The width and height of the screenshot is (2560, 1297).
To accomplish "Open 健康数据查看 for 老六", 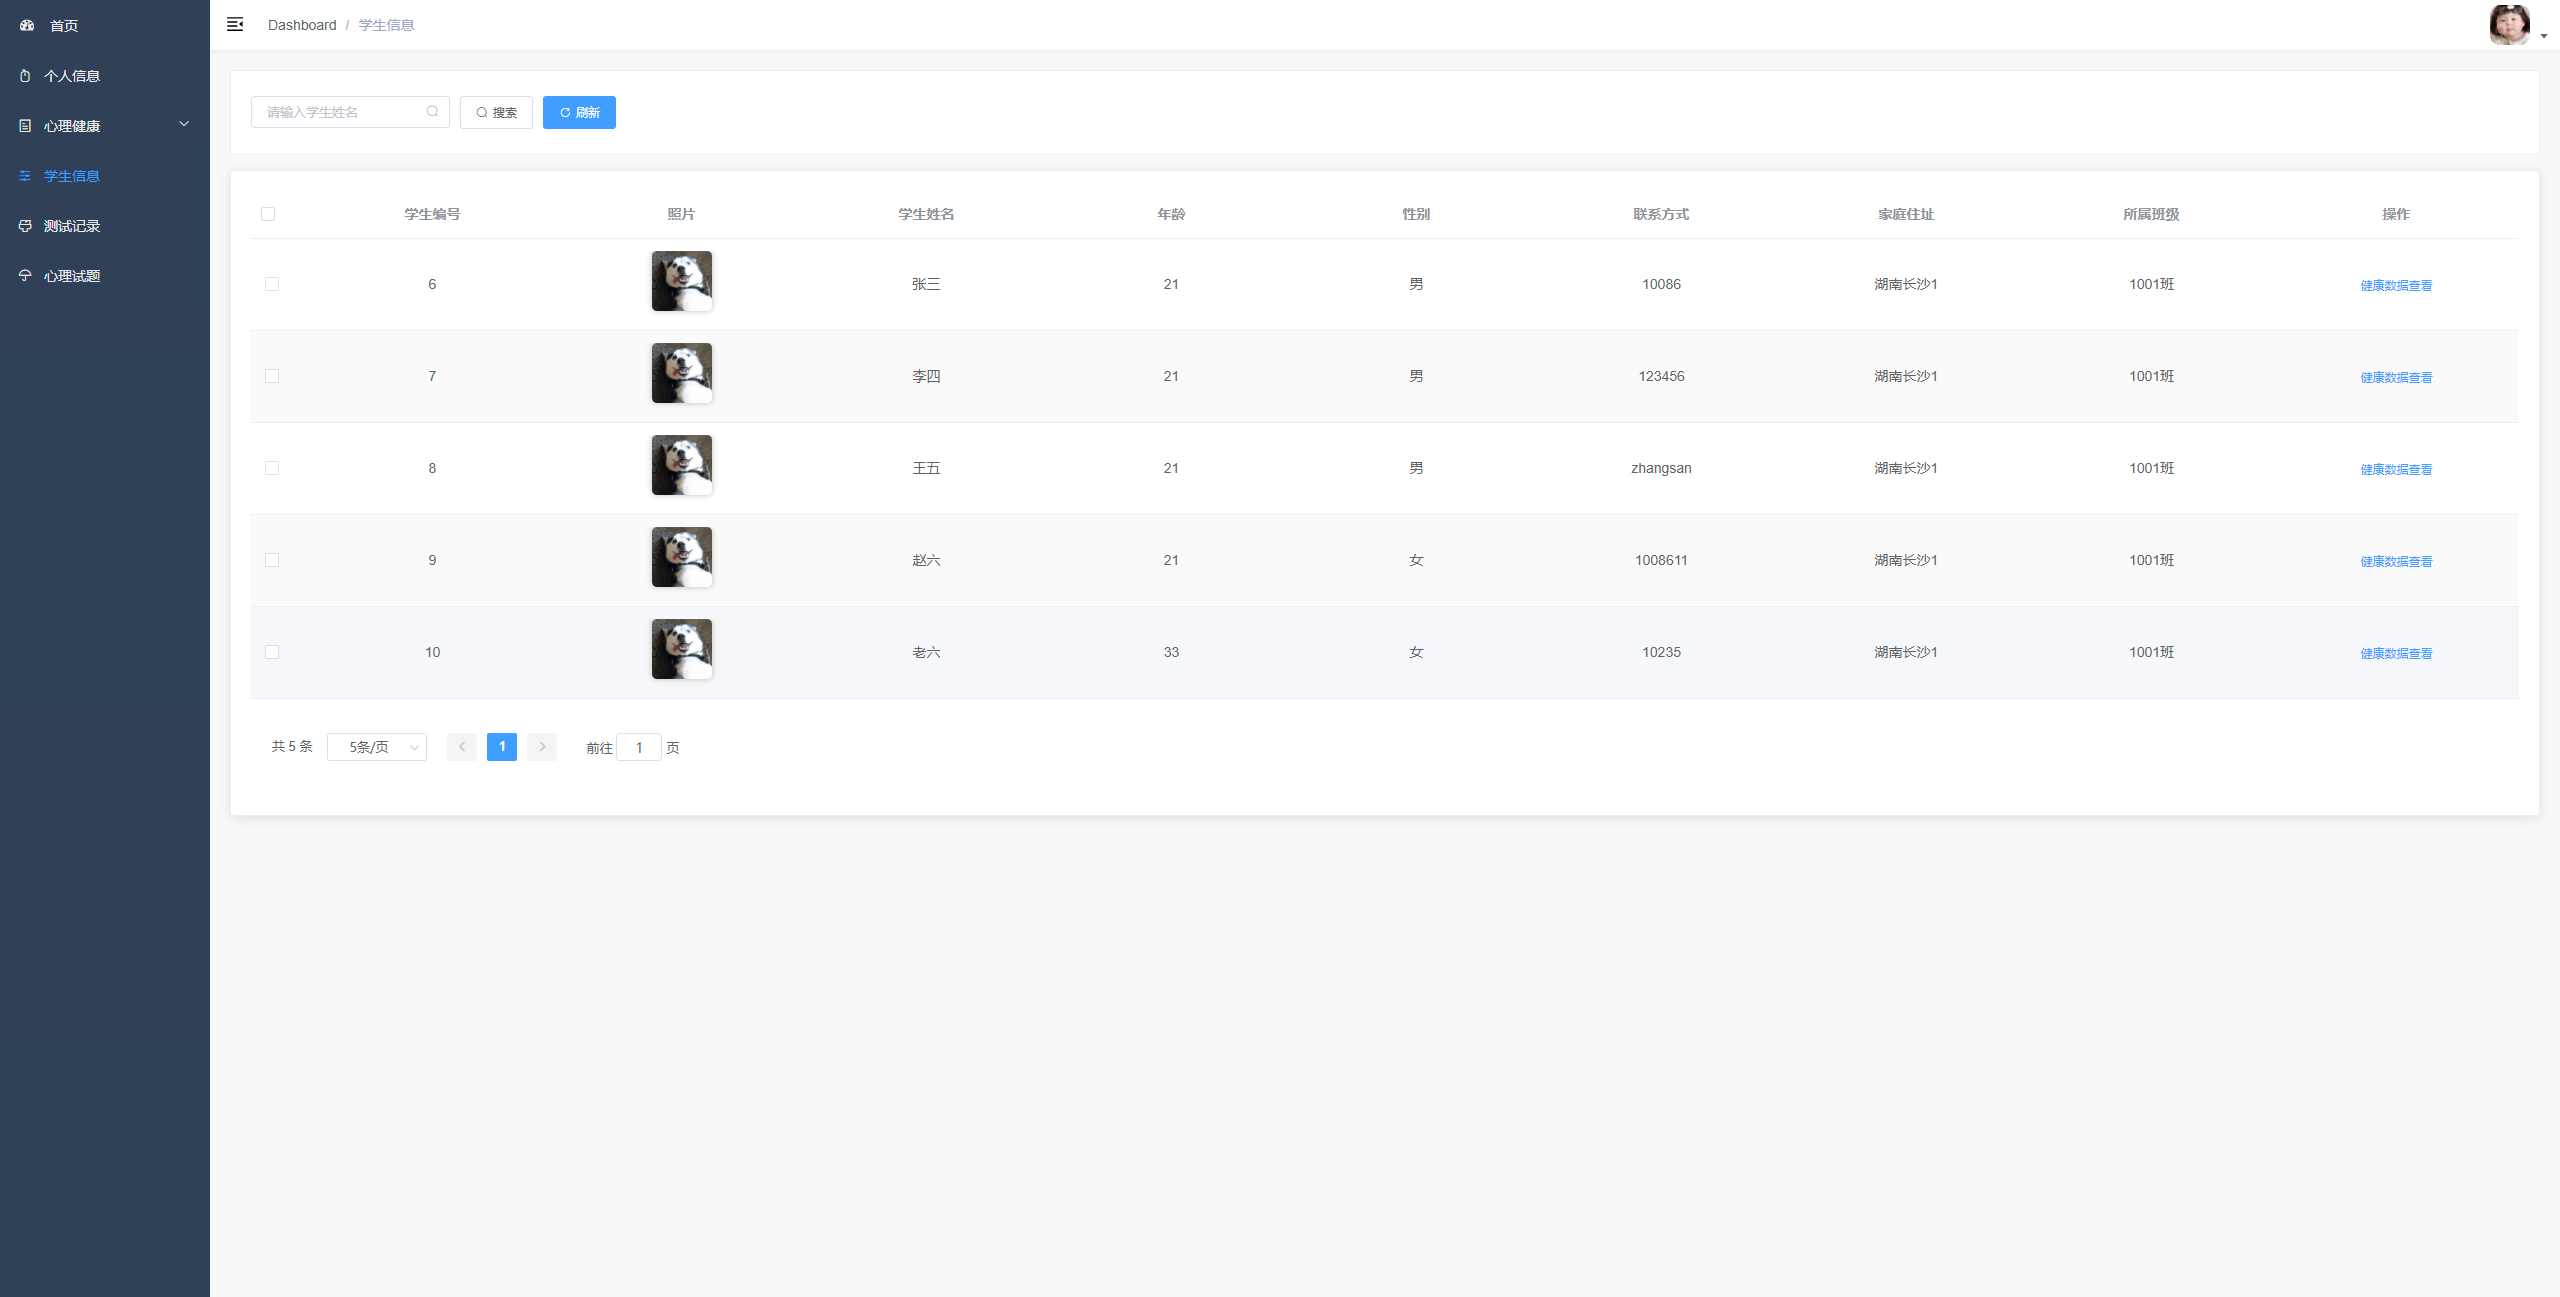I will tap(2396, 653).
